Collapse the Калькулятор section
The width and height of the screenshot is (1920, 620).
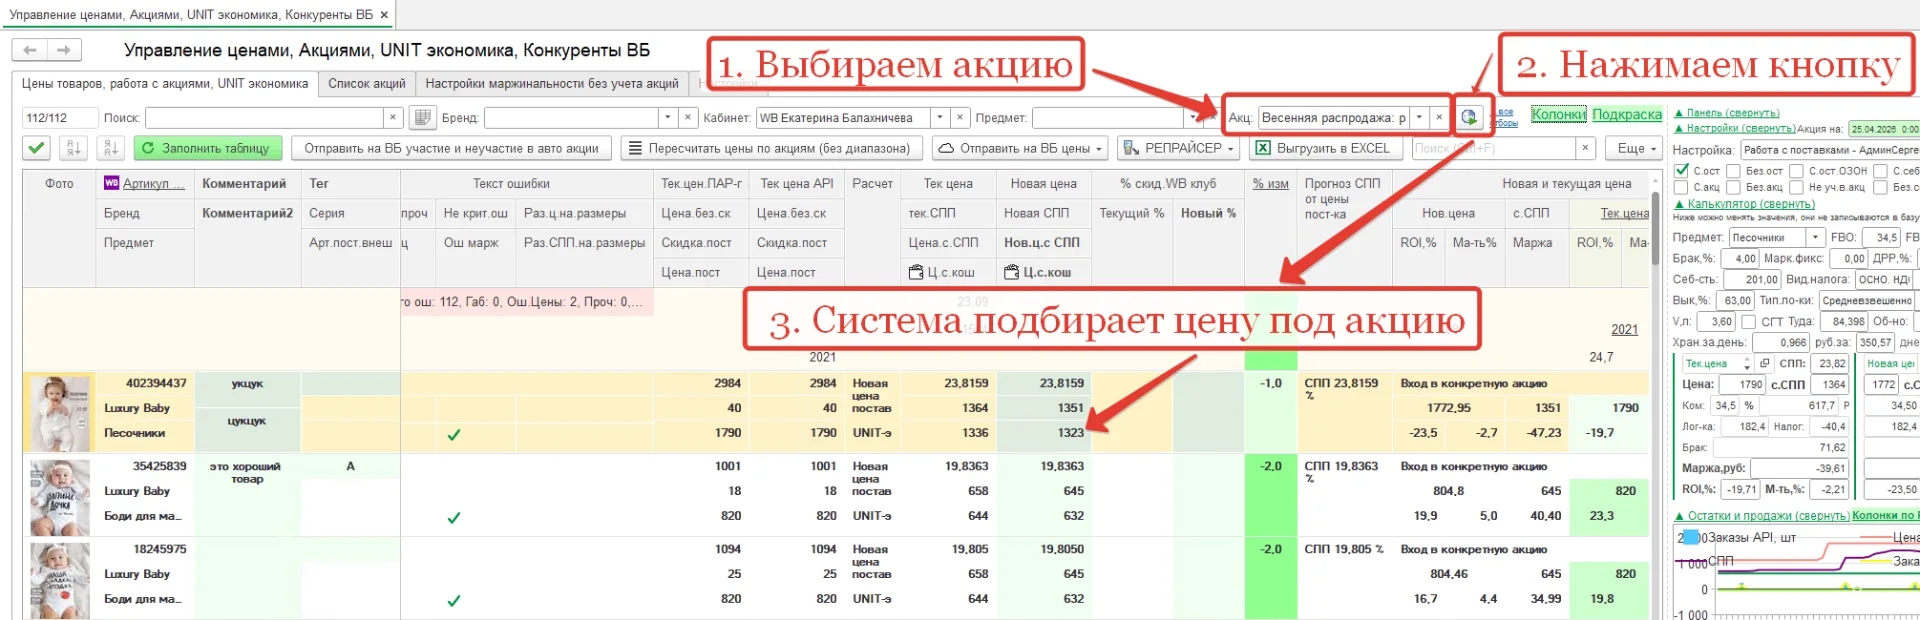tap(1744, 204)
